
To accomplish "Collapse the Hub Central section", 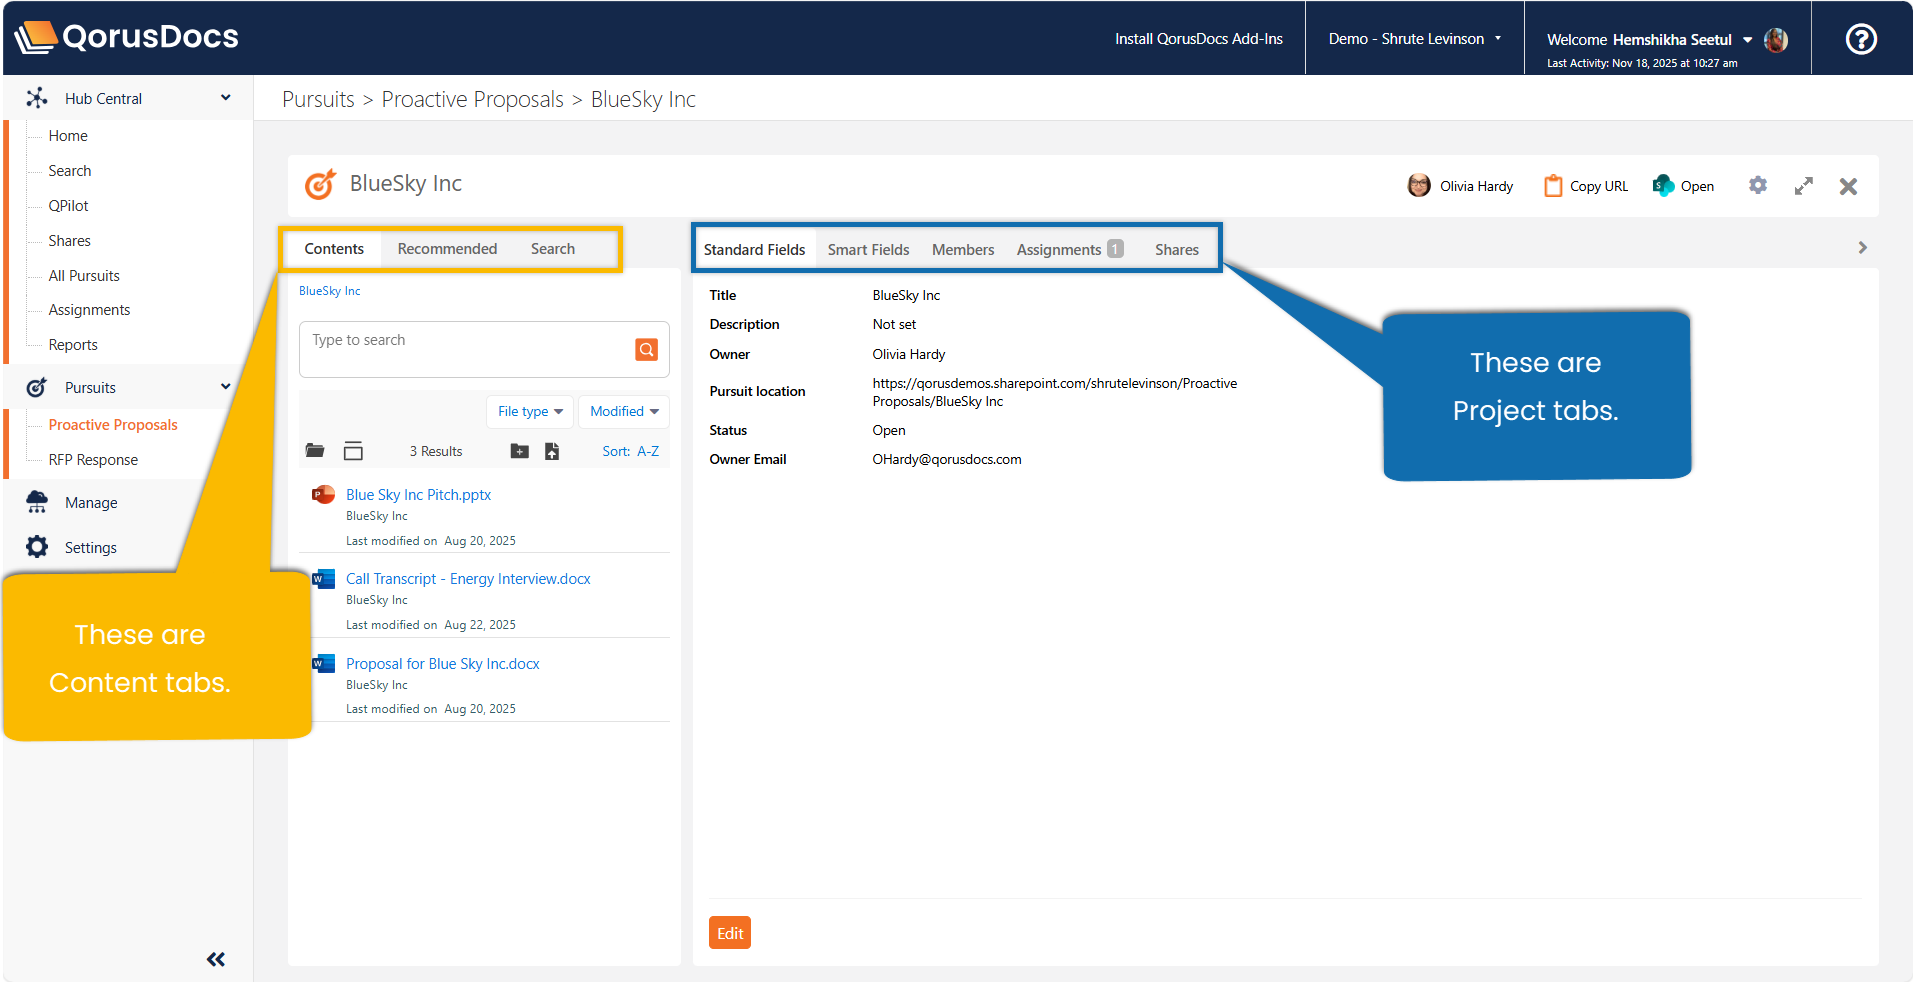I will (x=225, y=98).
